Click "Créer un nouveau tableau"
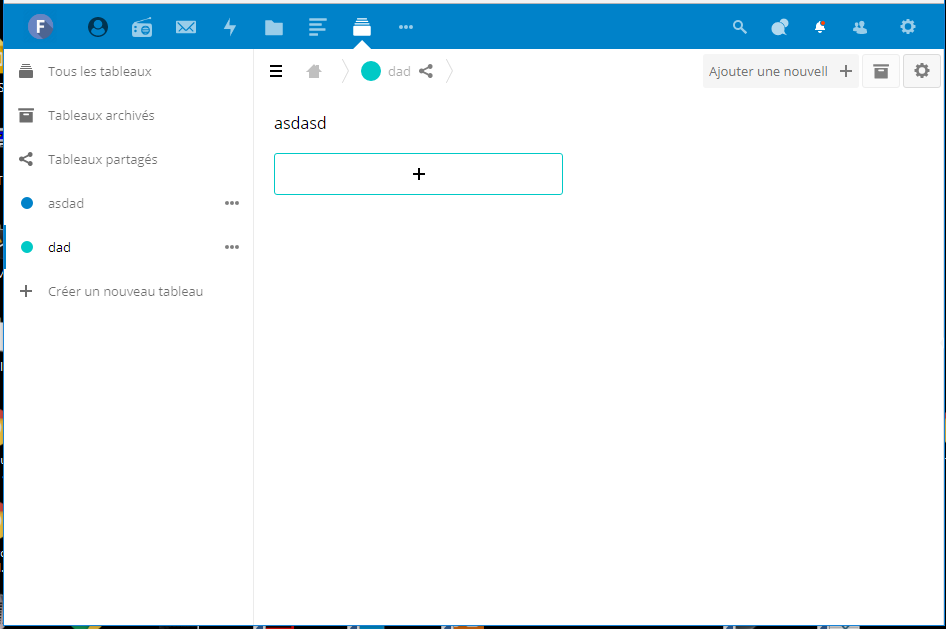The height and width of the screenshot is (629, 946). coord(125,291)
